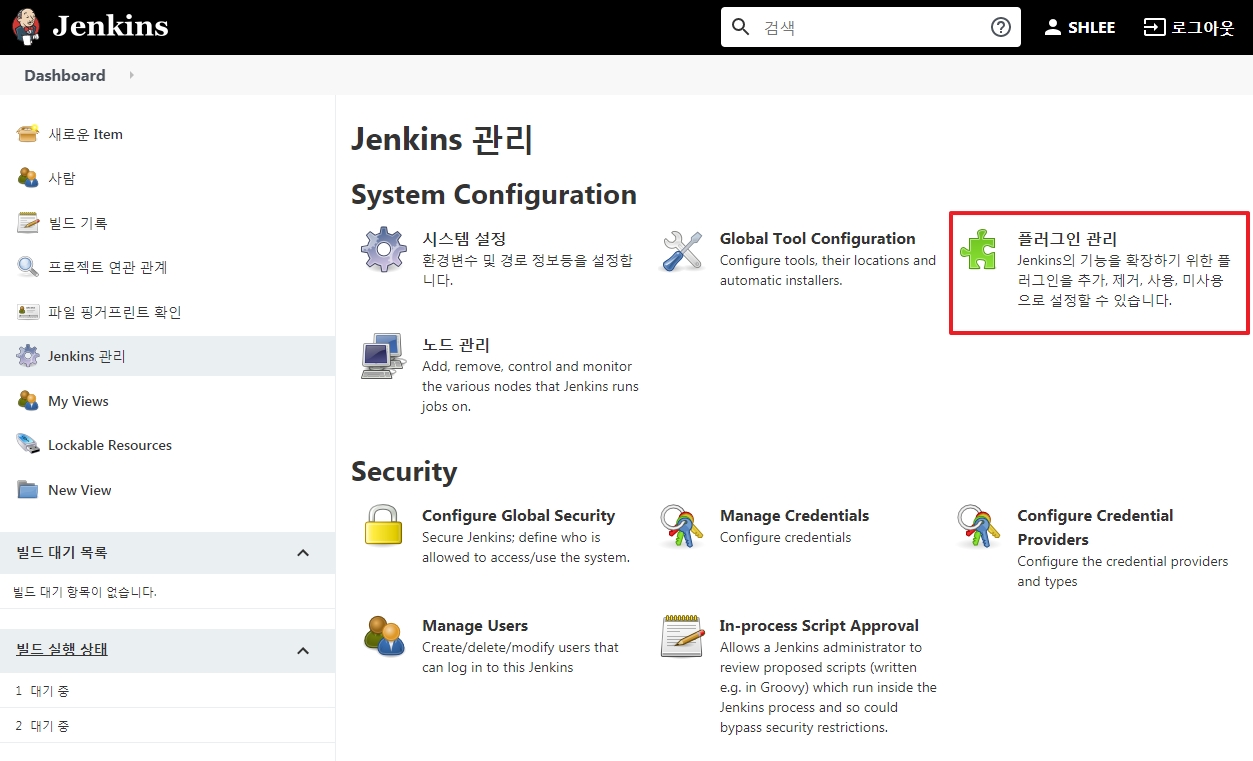Collapse the 빌드 대기 목록 panel
Screen dimensions: 1253x761
(303, 553)
